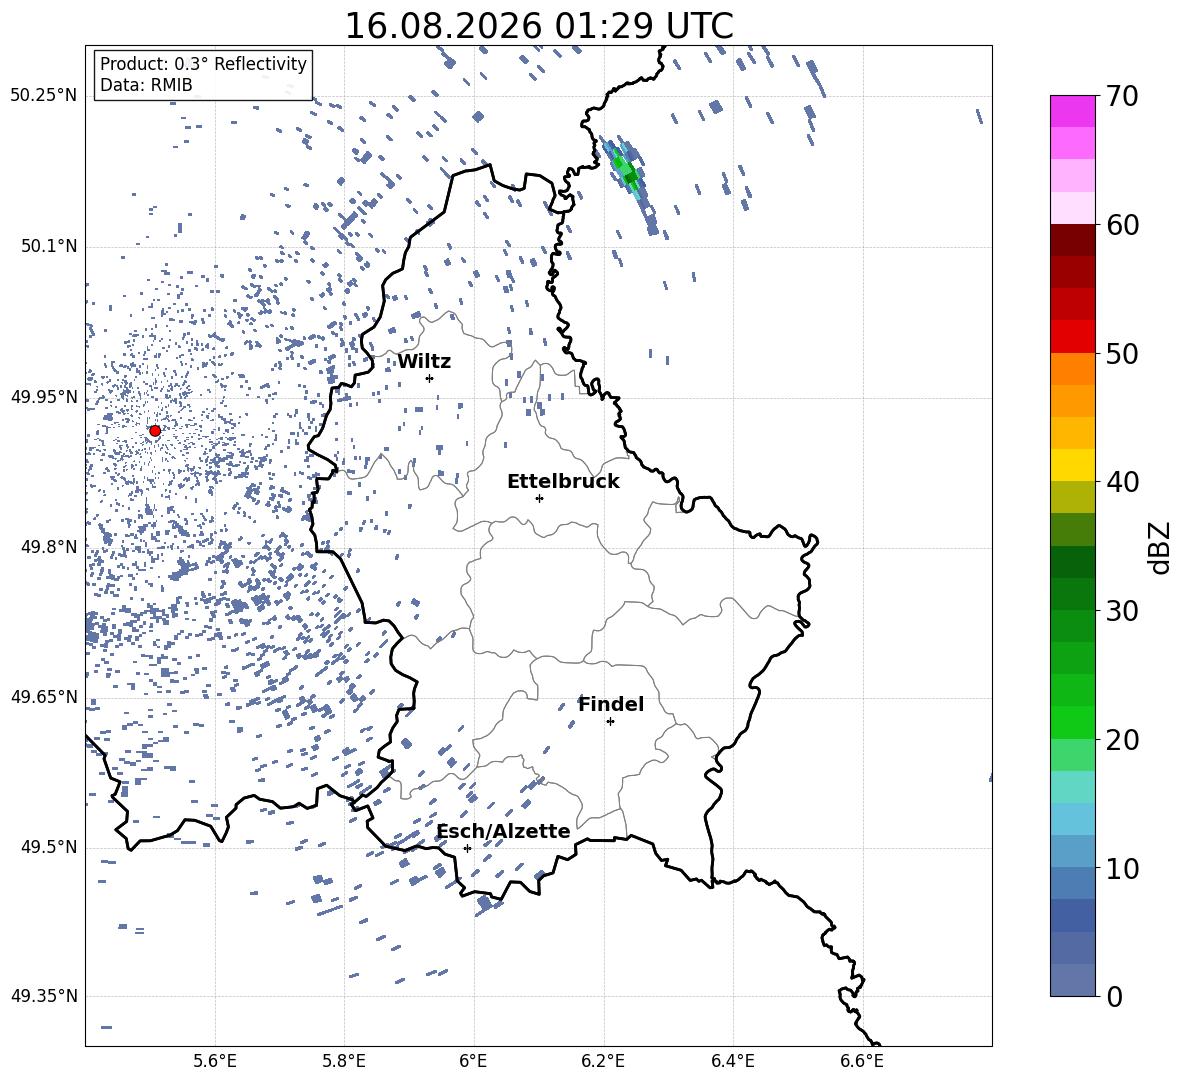This screenshot has height=1081, width=1184.
Task: Click the 49.95°N latitude tick label
Action: pyautogui.click(x=44, y=397)
